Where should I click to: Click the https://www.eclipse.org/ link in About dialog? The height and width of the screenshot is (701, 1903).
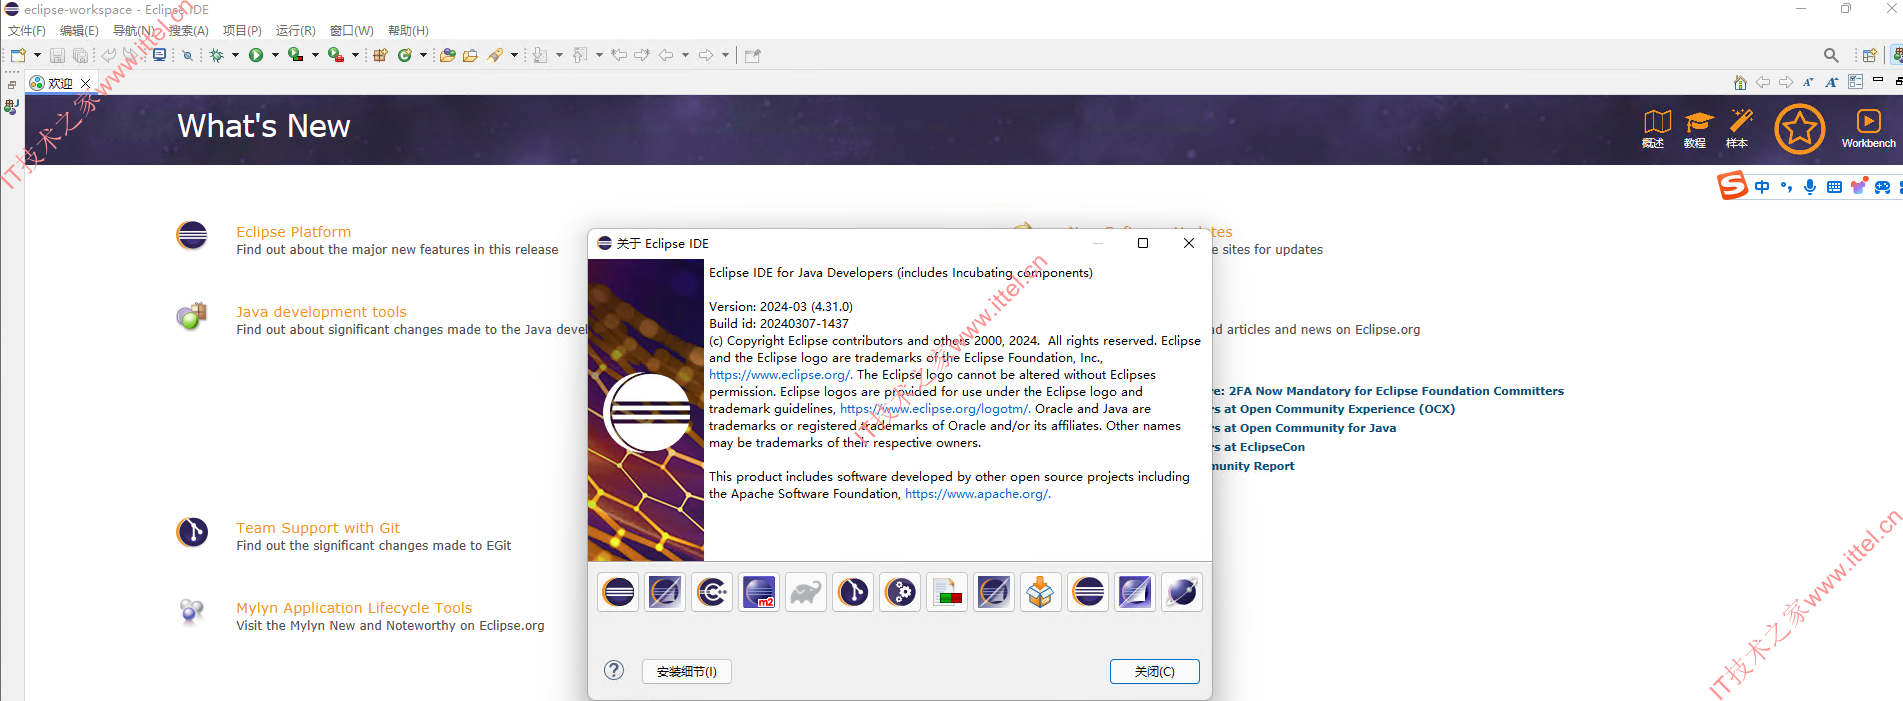pyautogui.click(x=781, y=375)
